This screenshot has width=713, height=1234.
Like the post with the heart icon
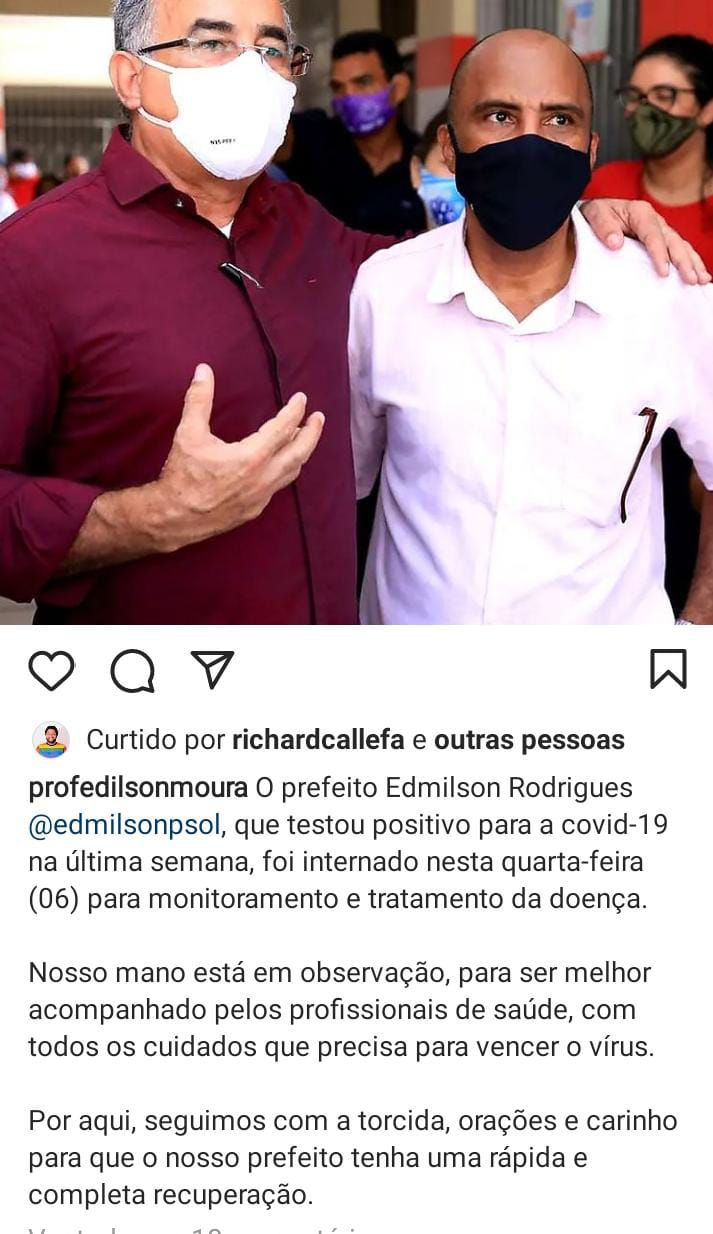(x=51, y=670)
